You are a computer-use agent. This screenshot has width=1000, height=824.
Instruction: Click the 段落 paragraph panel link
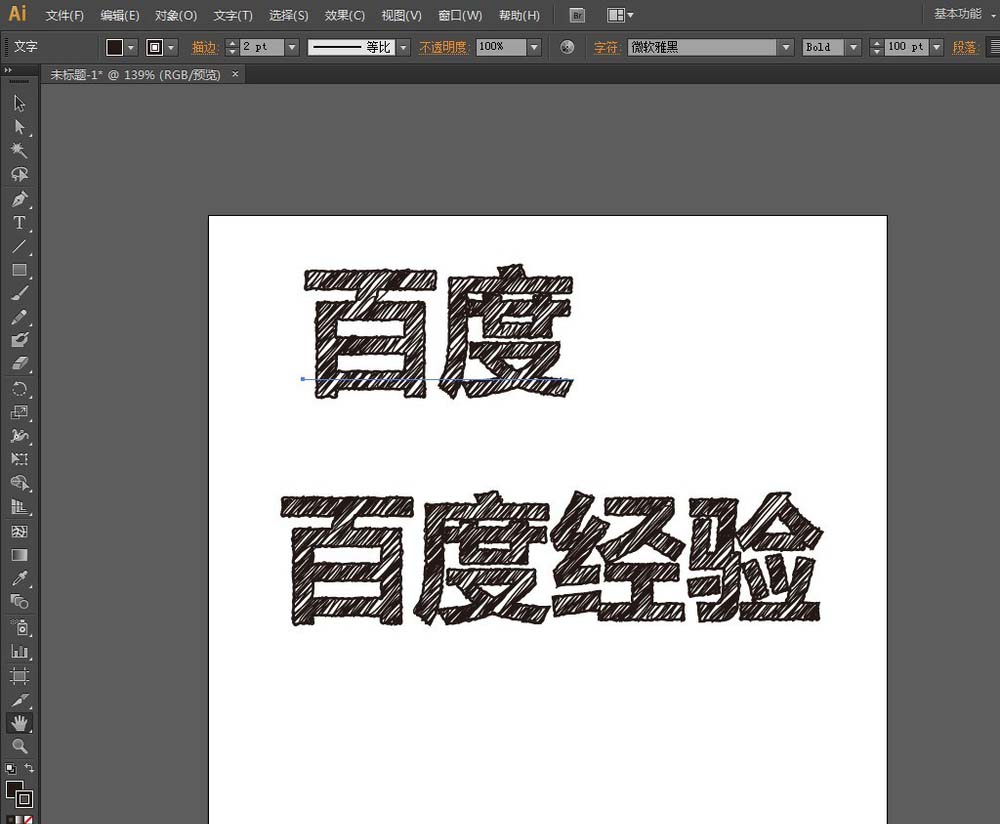pos(965,47)
